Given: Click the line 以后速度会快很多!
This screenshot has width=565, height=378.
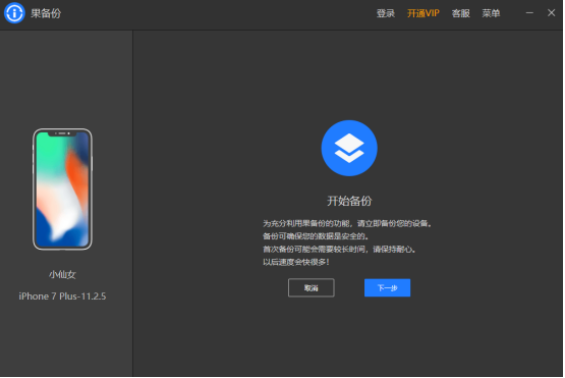Looking at the screenshot, I should [x=296, y=262].
